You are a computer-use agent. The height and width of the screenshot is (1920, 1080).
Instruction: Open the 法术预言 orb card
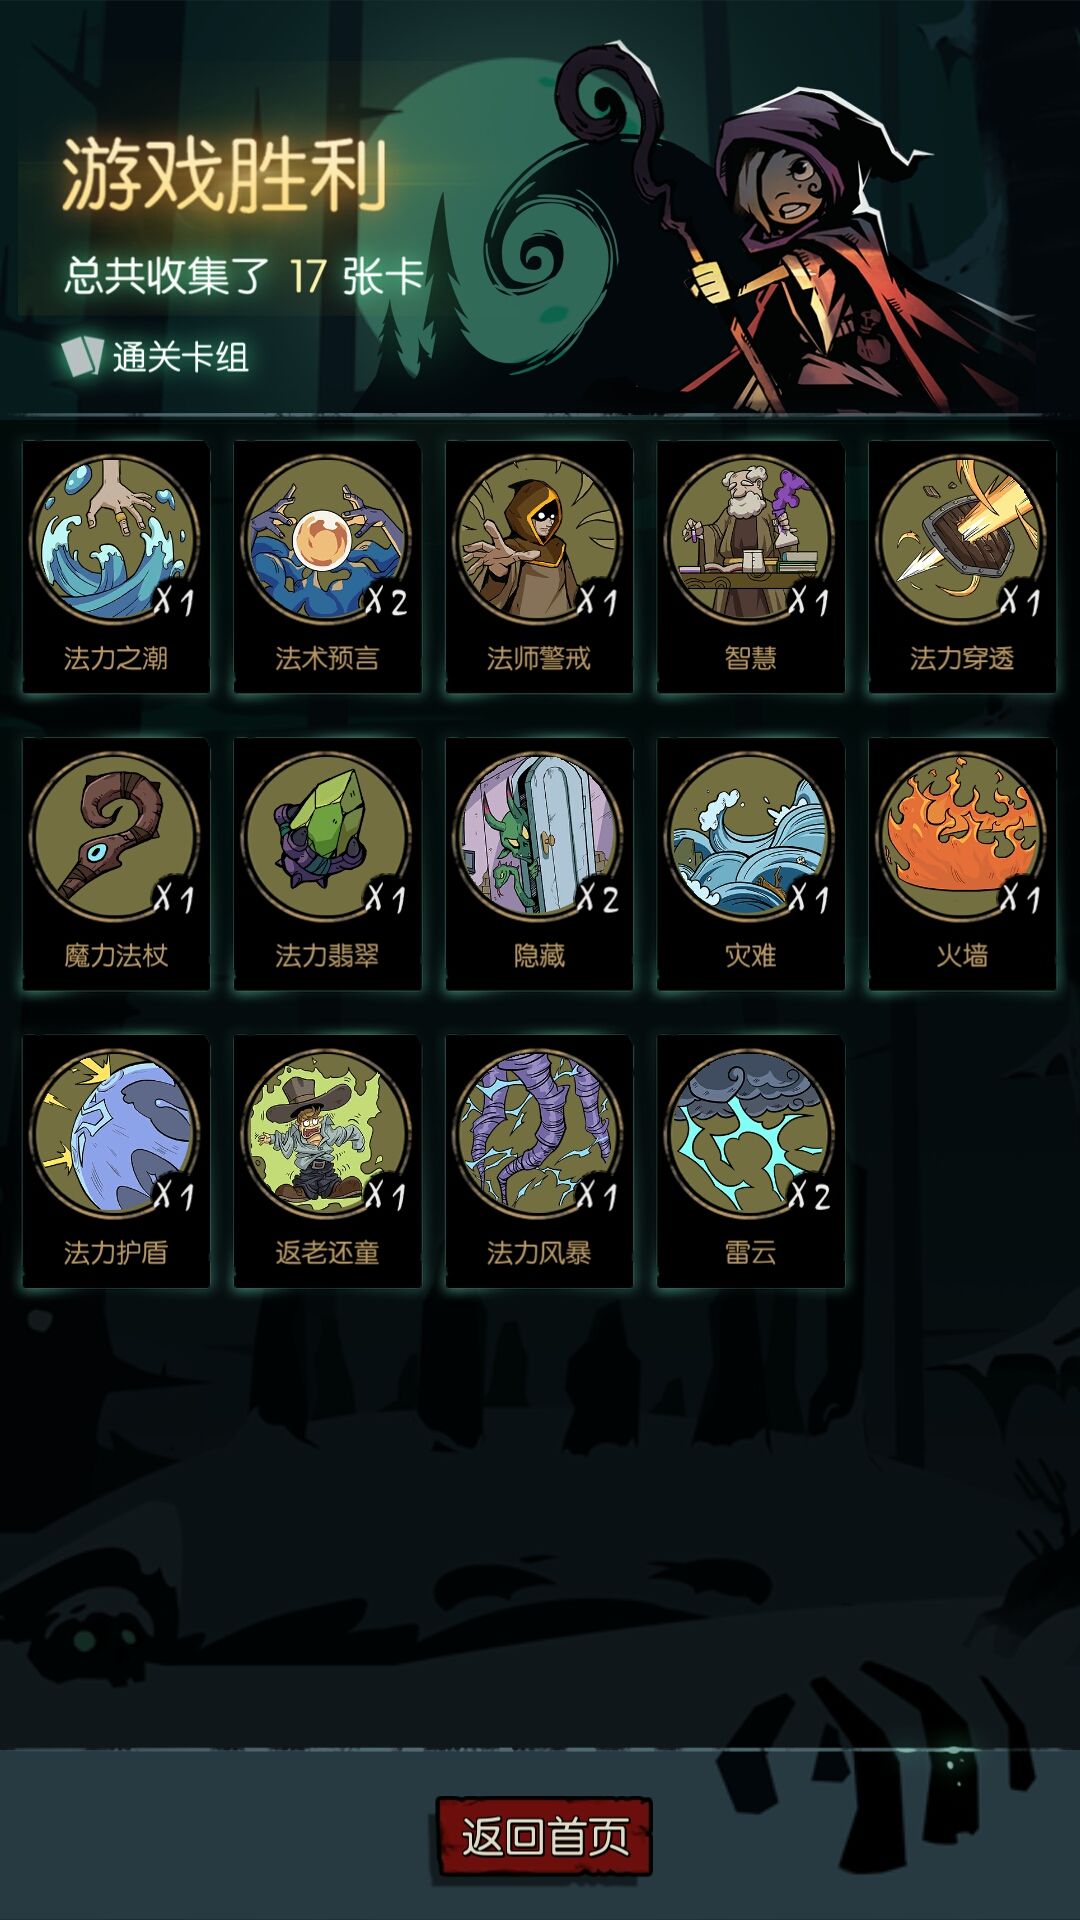click(x=327, y=567)
